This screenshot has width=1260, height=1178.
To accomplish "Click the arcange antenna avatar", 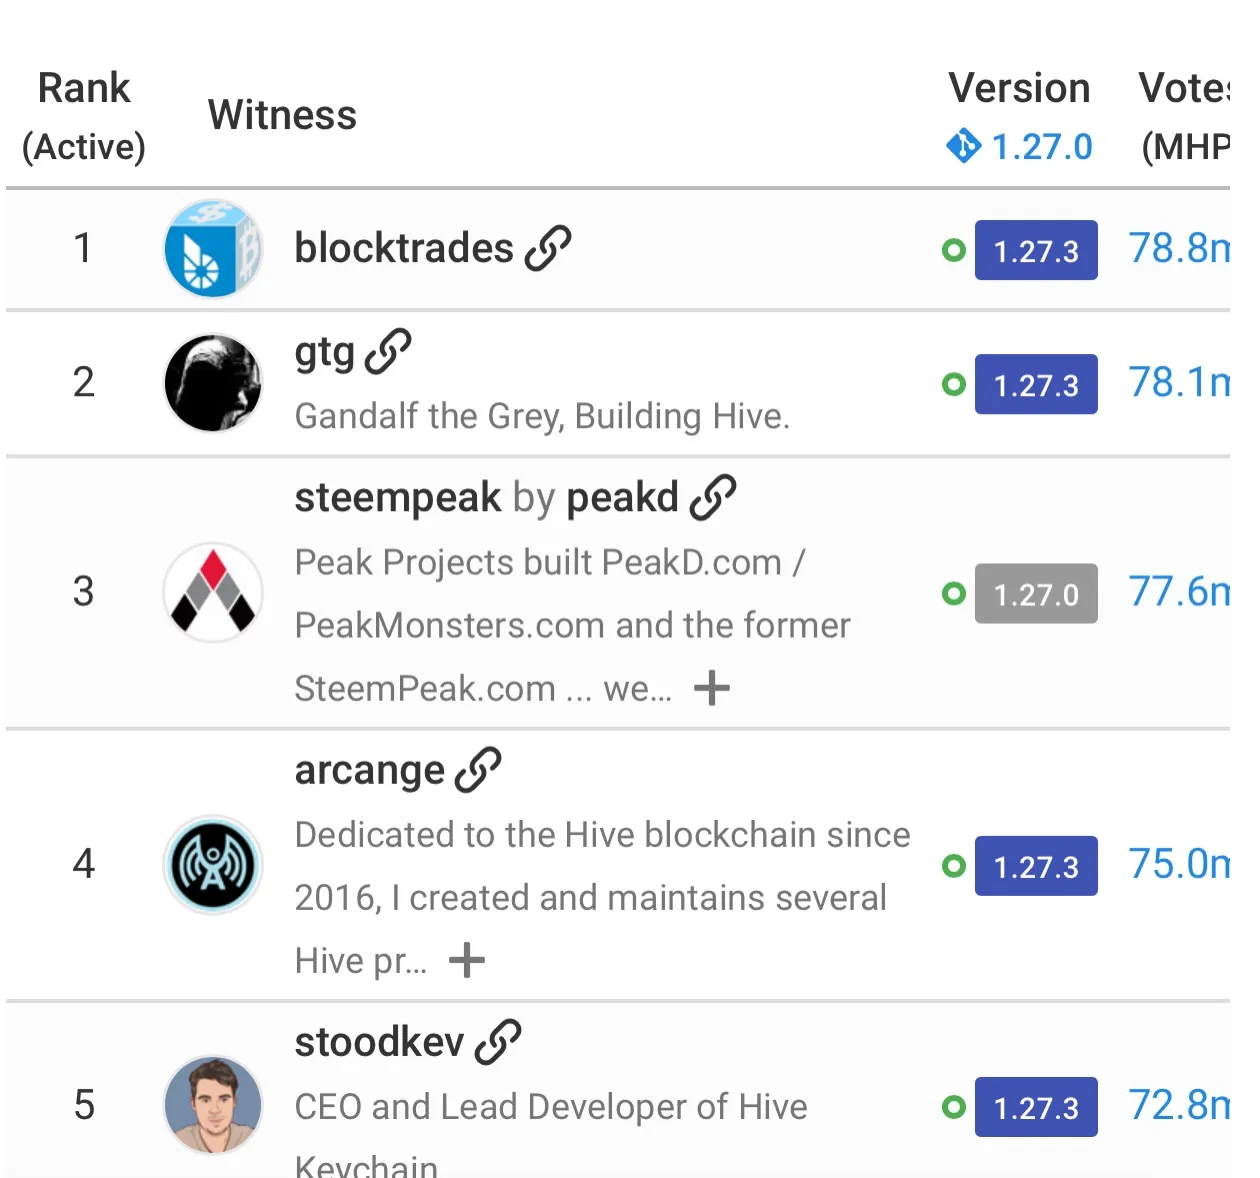I will pos(213,865).
